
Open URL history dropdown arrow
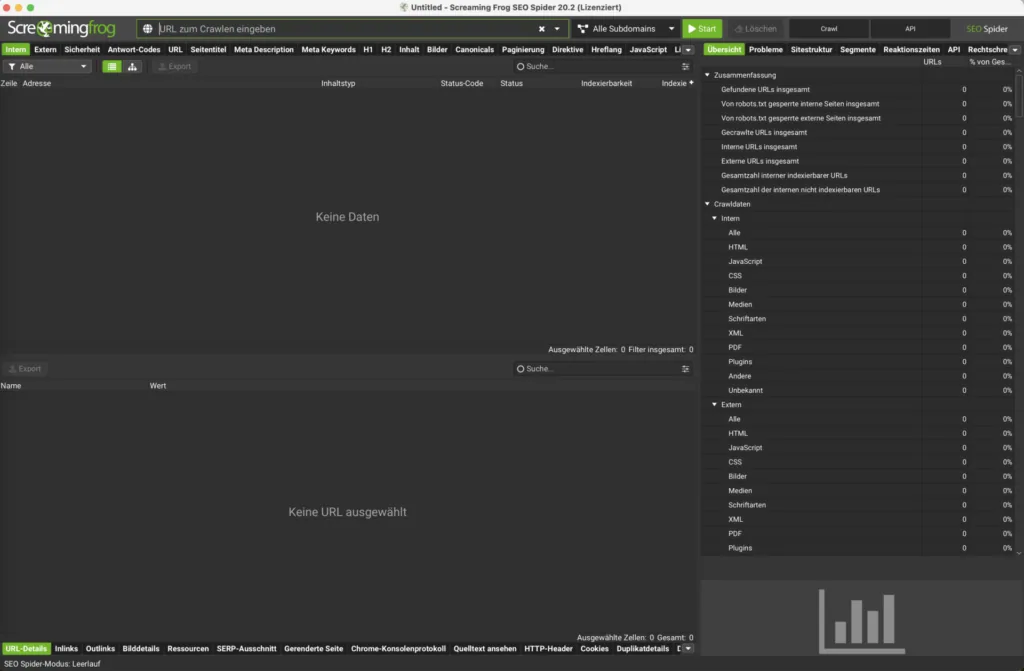point(557,29)
